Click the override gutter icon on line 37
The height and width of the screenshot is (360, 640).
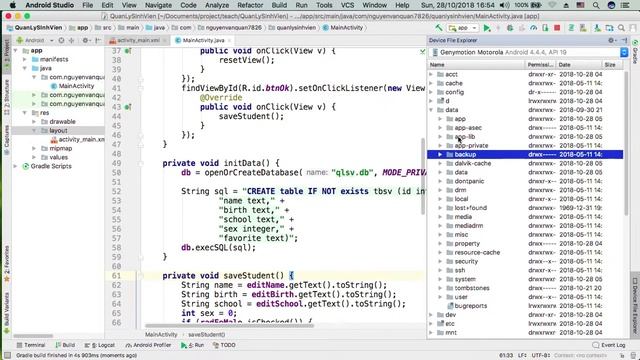click(x=128, y=51)
